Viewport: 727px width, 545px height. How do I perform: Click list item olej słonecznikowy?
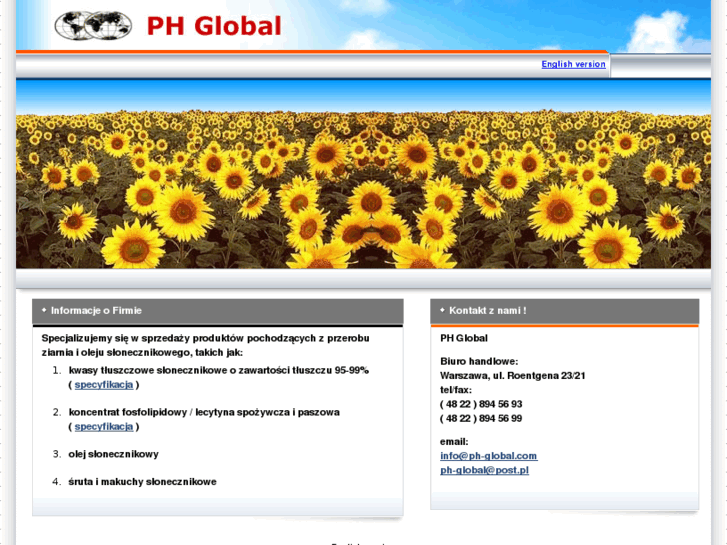coord(114,454)
